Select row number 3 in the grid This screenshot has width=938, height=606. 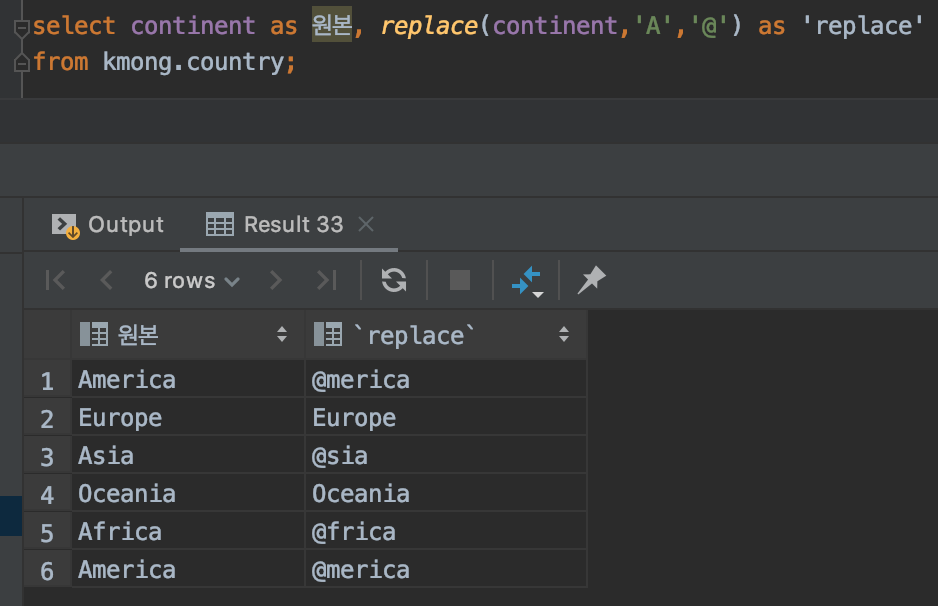click(x=47, y=457)
